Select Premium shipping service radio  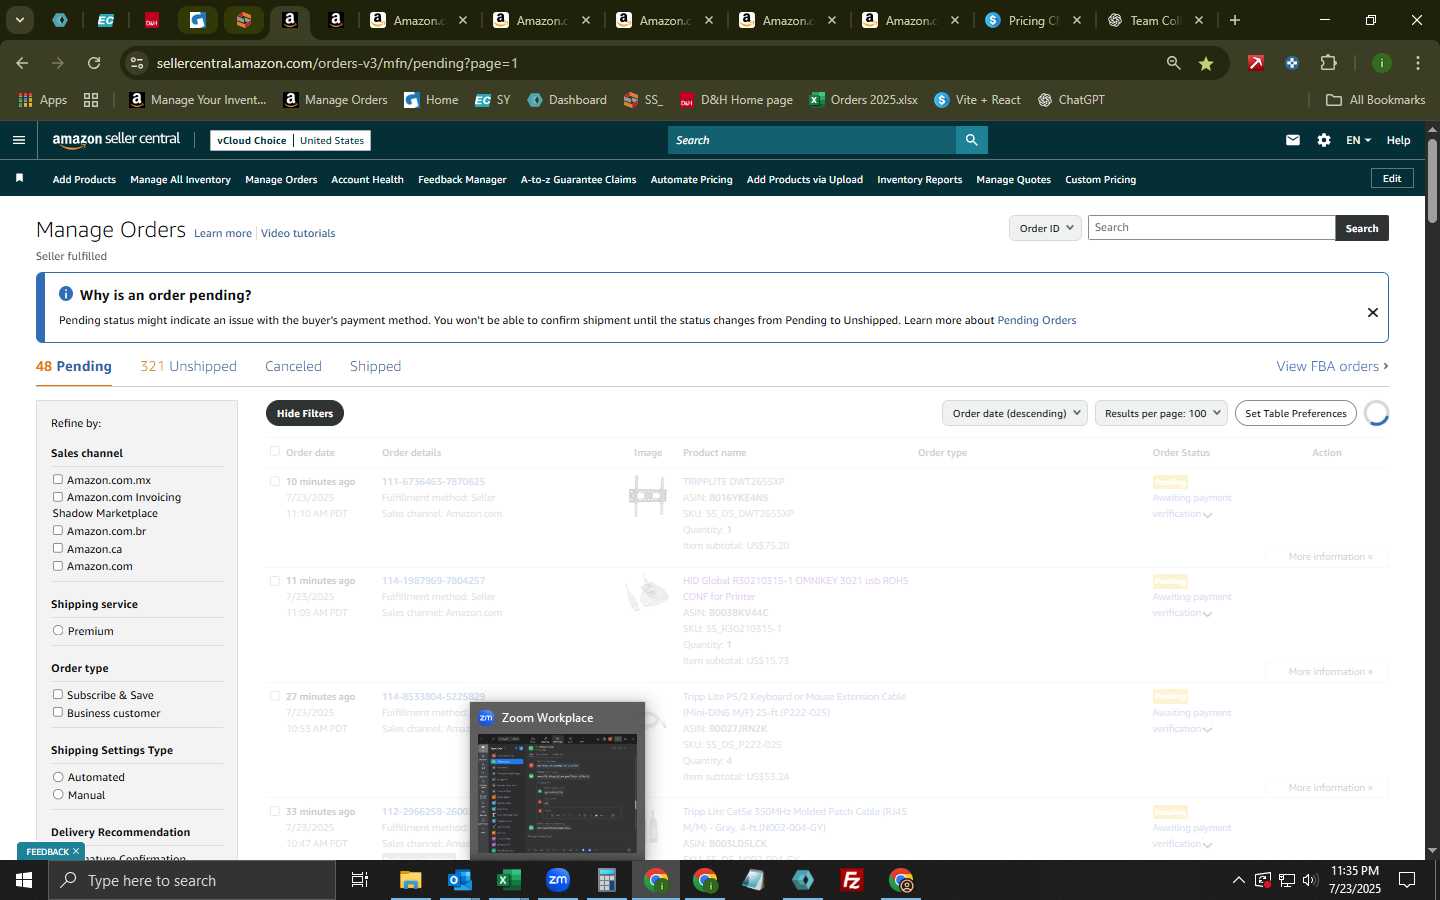(58, 630)
